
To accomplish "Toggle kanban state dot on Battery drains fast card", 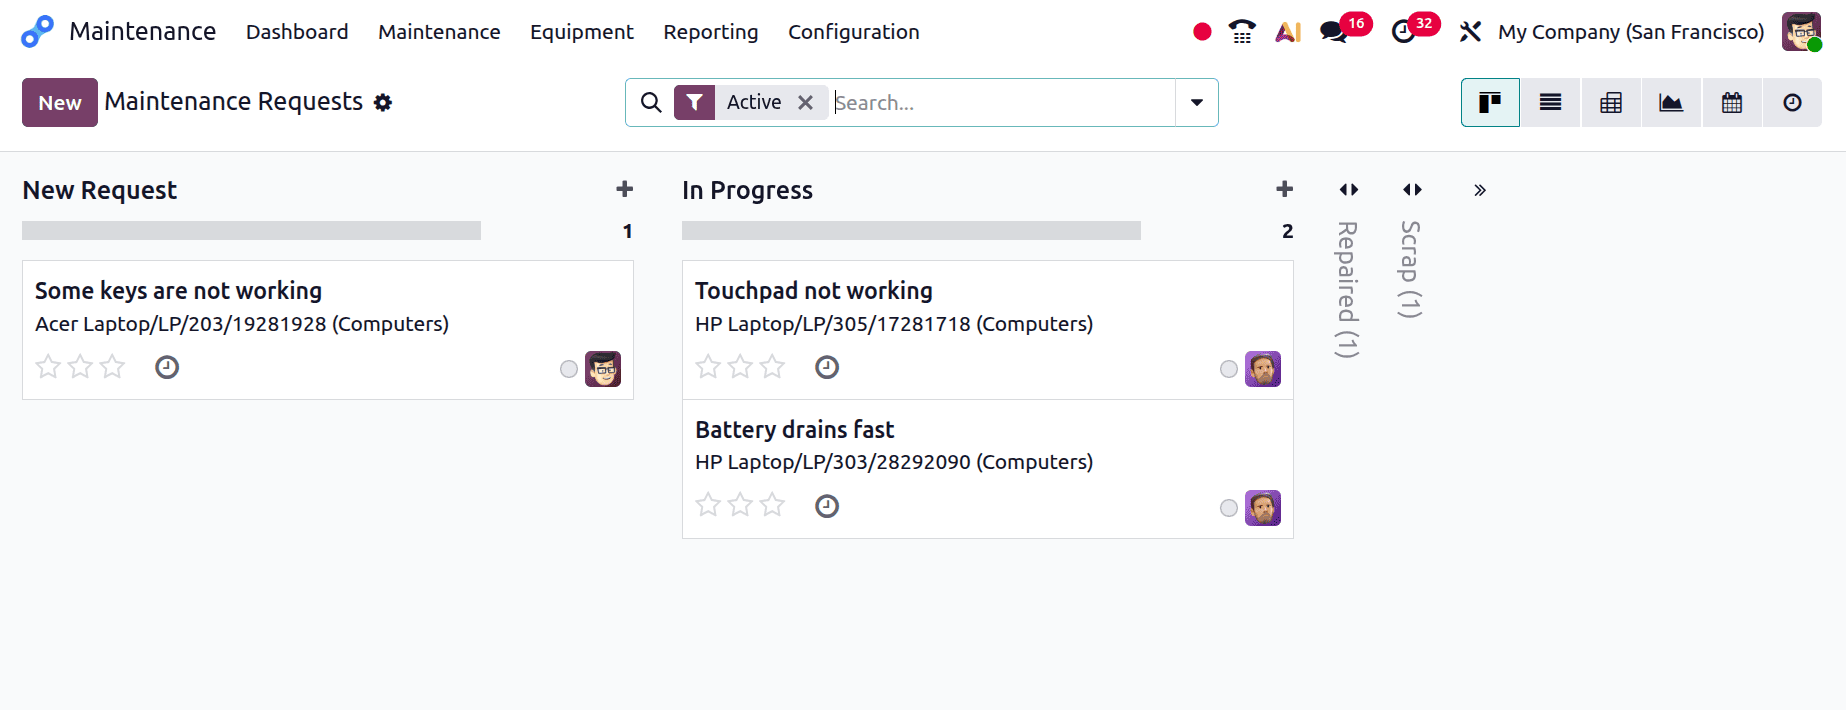I will (1229, 508).
